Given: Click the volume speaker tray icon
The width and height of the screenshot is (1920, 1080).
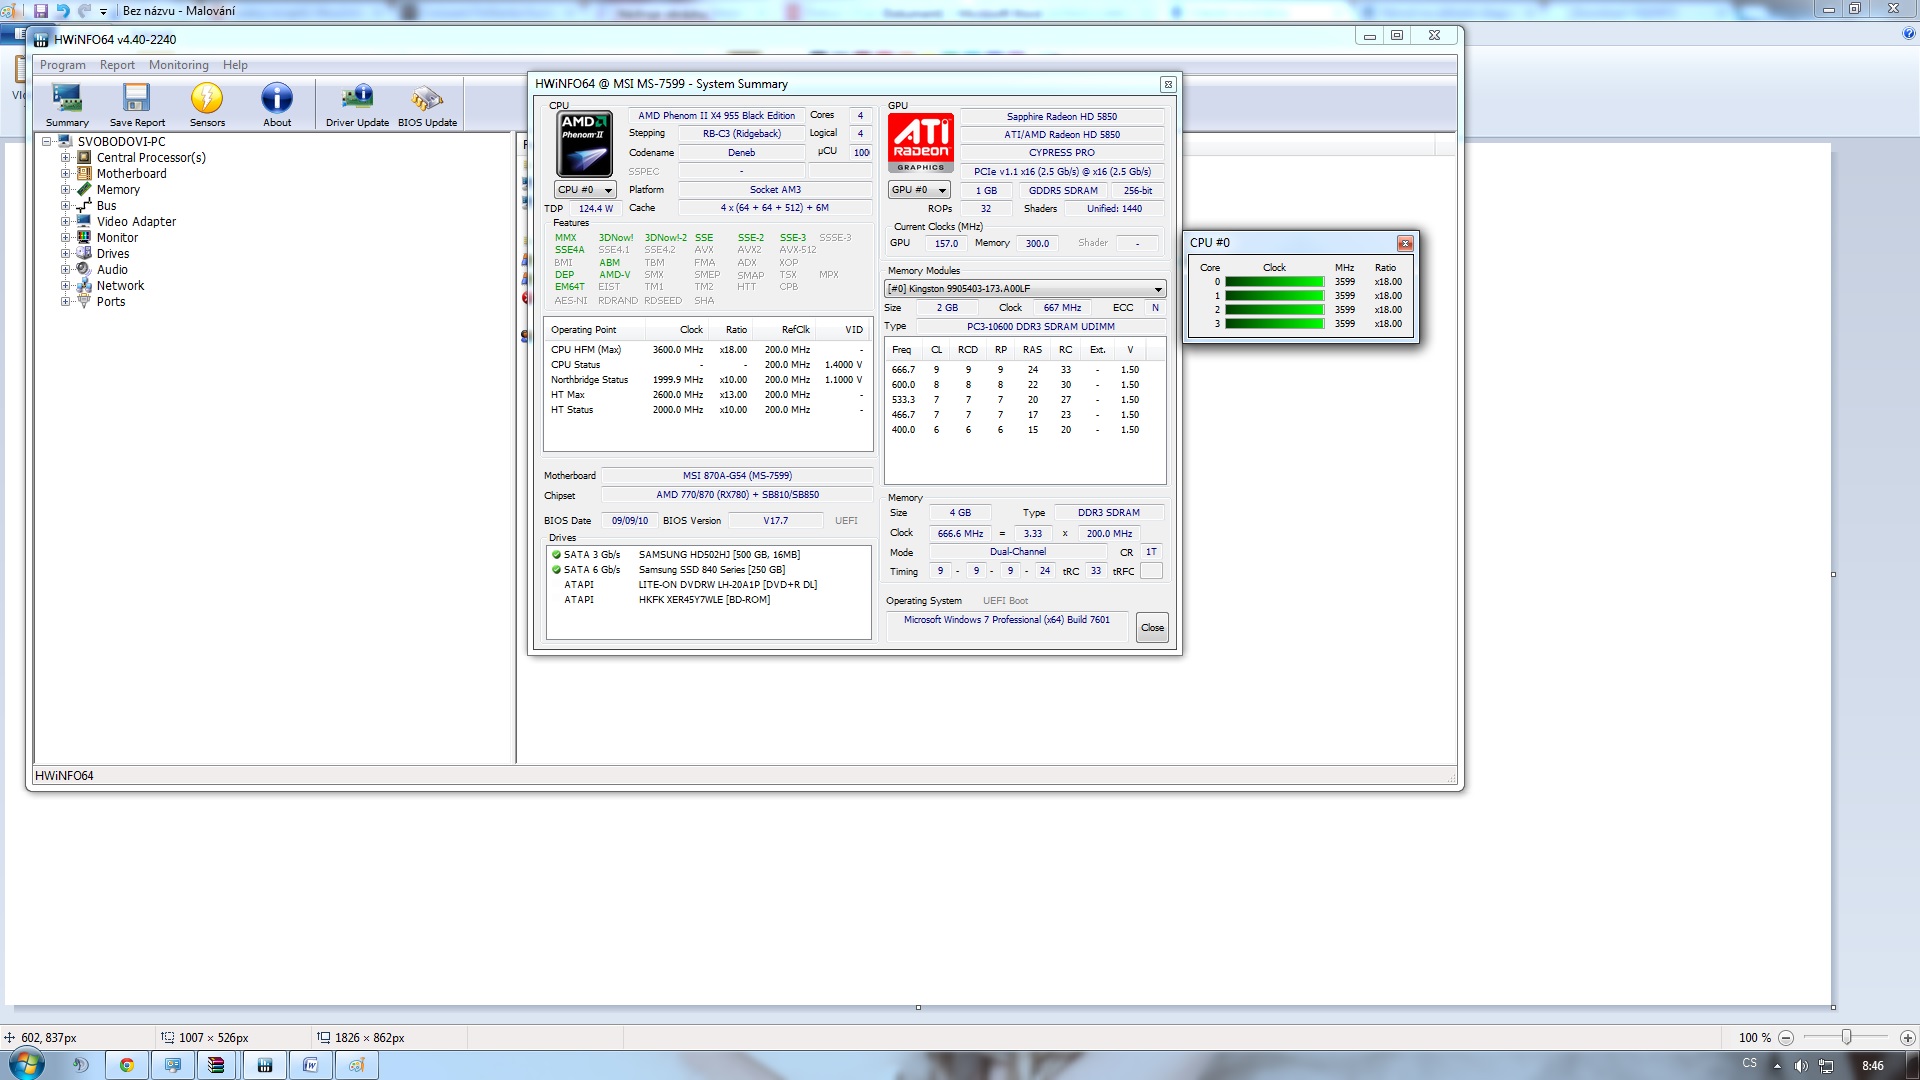Looking at the screenshot, I should 1801,1066.
